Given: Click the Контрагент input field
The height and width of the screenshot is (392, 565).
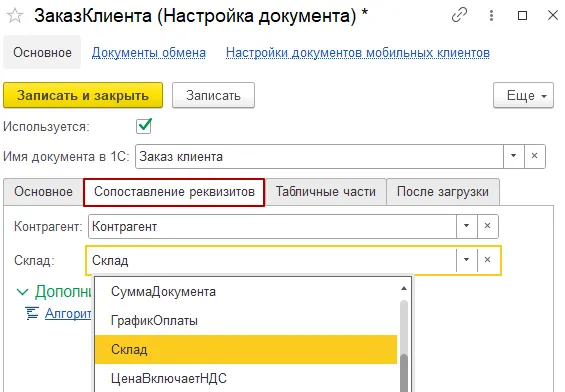Looking at the screenshot, I should (x=272, y=226).
